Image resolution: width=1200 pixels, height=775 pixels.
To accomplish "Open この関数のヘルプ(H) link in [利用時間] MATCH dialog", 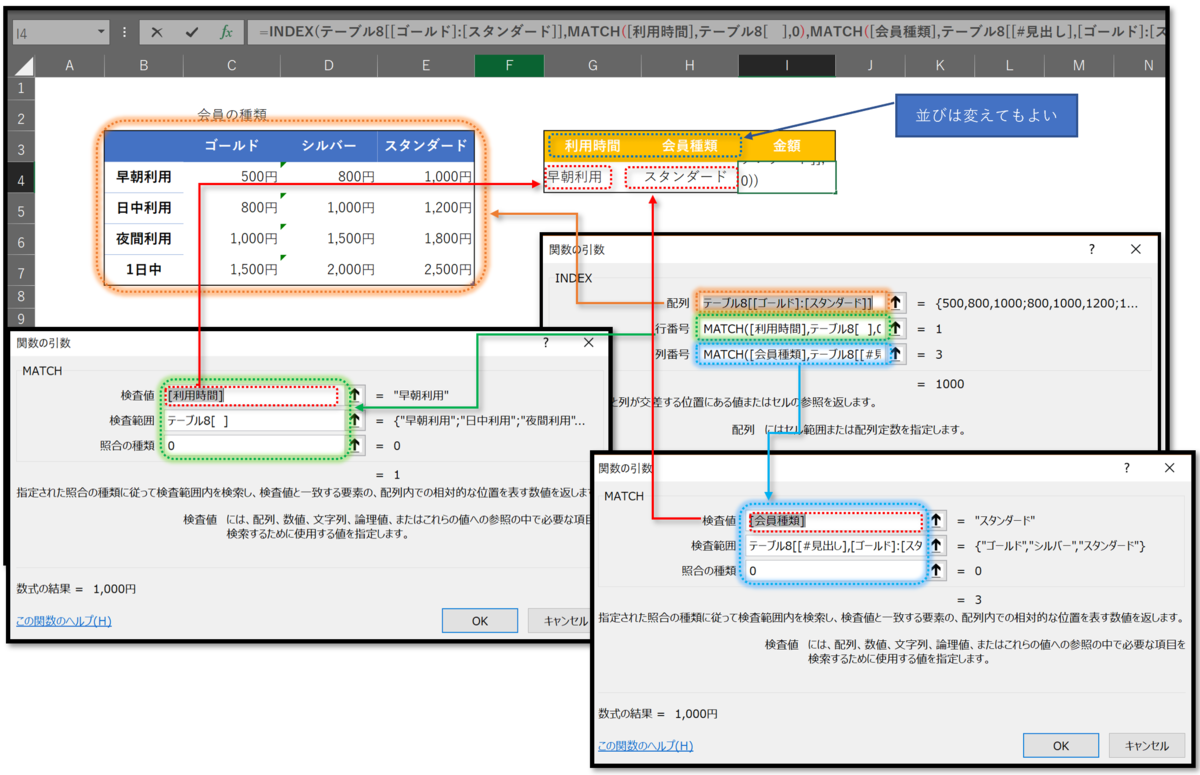I will (63, 621).
